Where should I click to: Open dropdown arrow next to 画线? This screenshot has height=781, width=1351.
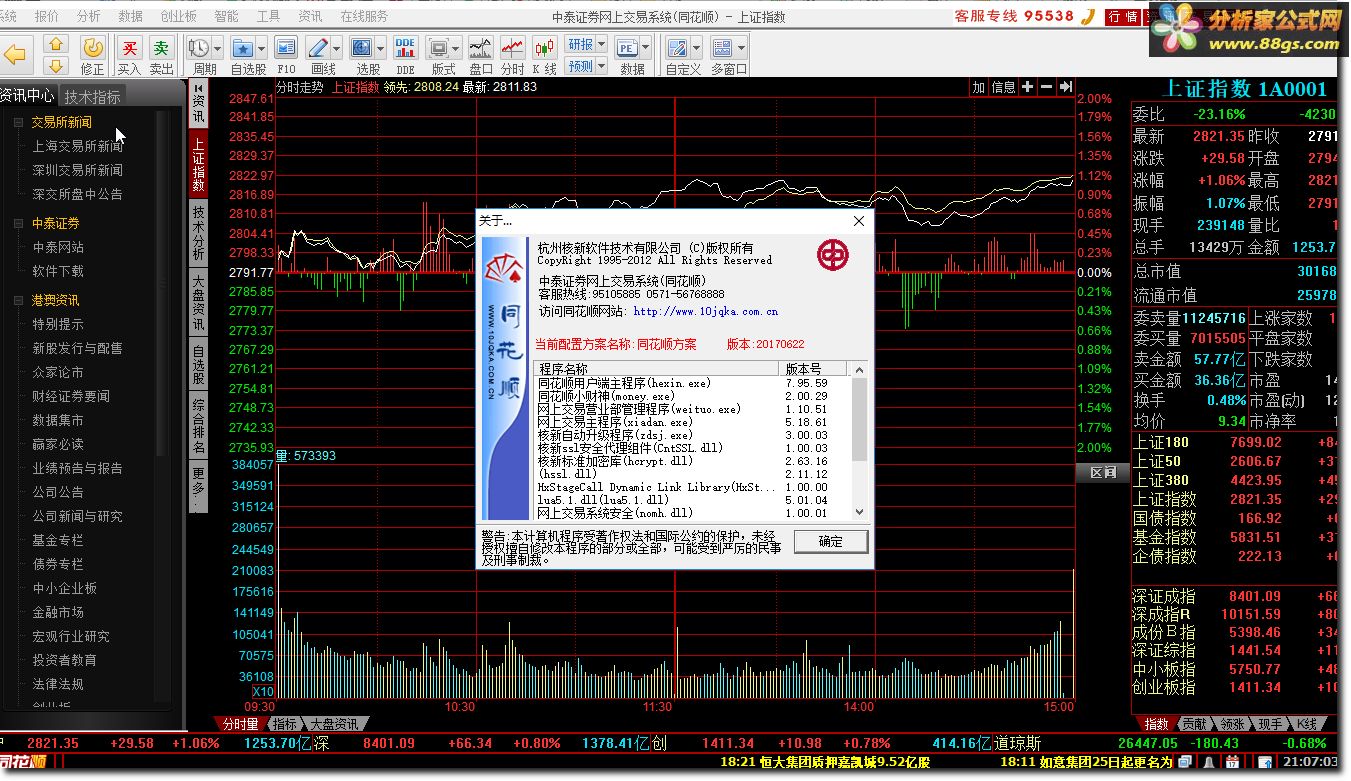337,48
